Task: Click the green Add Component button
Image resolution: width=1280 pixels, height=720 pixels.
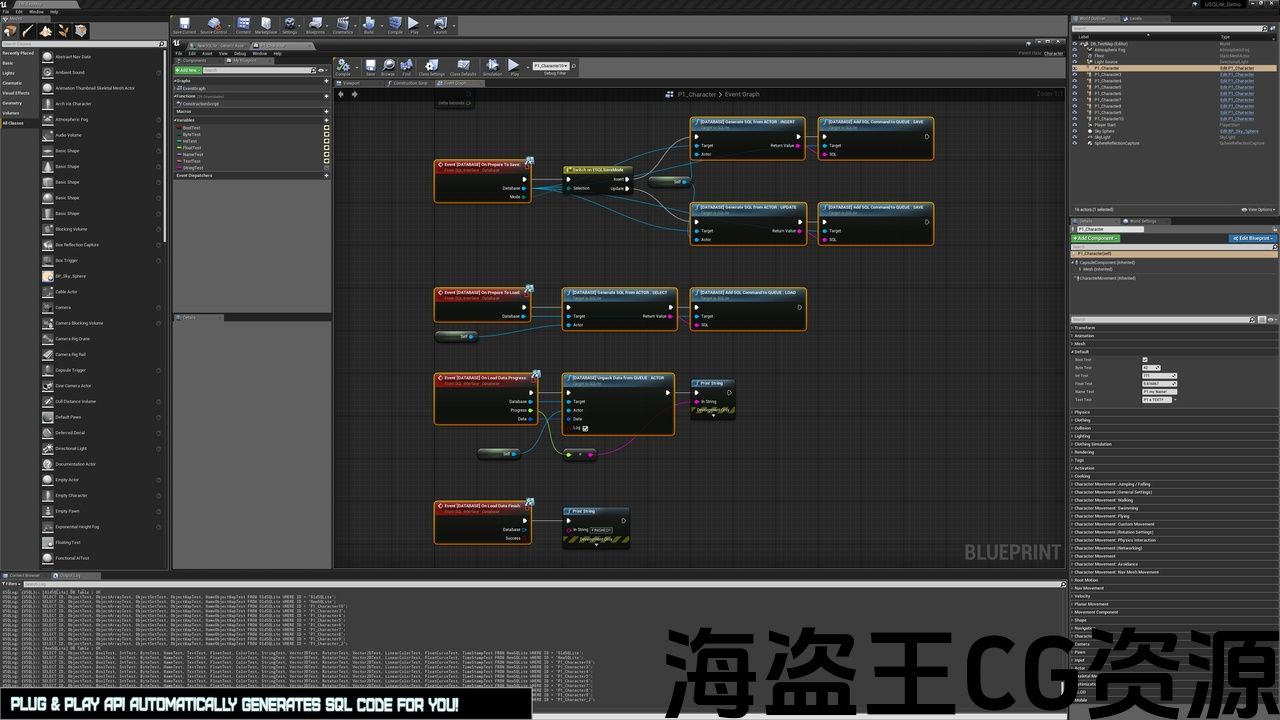Action: (x=1096, y=238)
